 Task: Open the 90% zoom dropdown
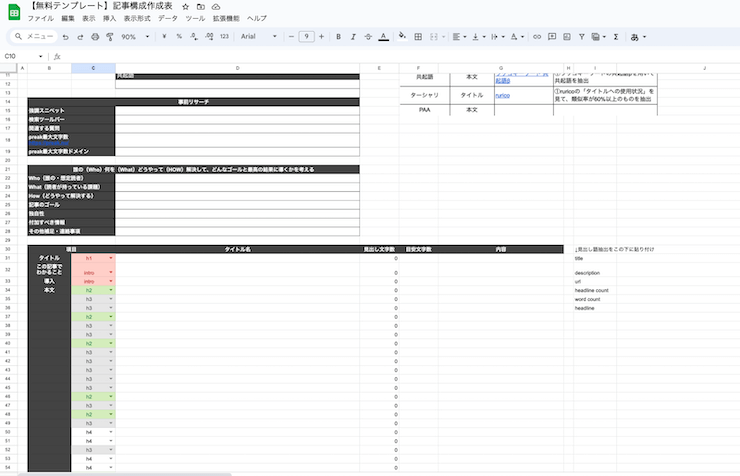click(135, 37)
